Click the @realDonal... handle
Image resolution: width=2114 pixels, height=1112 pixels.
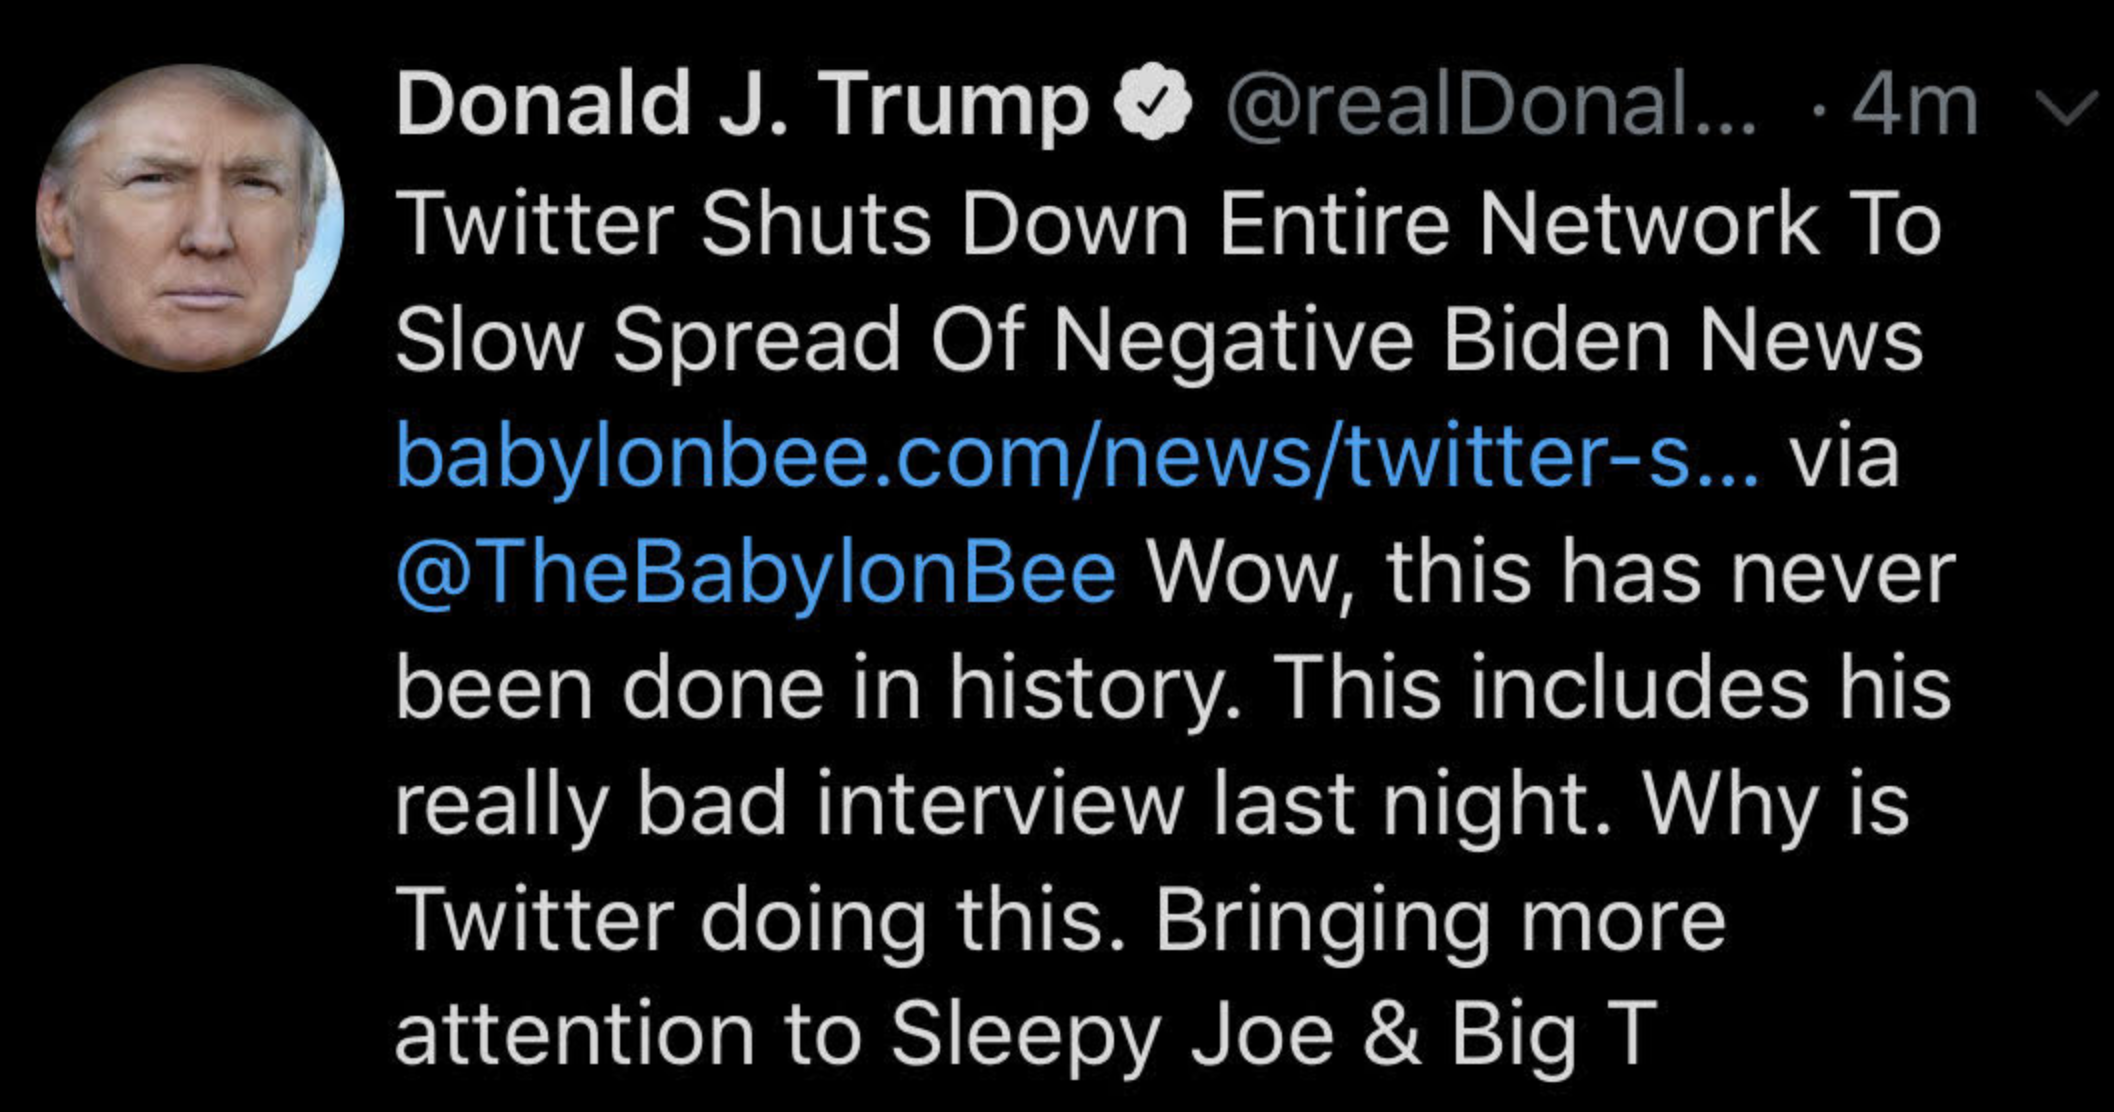pos(1490,105)
